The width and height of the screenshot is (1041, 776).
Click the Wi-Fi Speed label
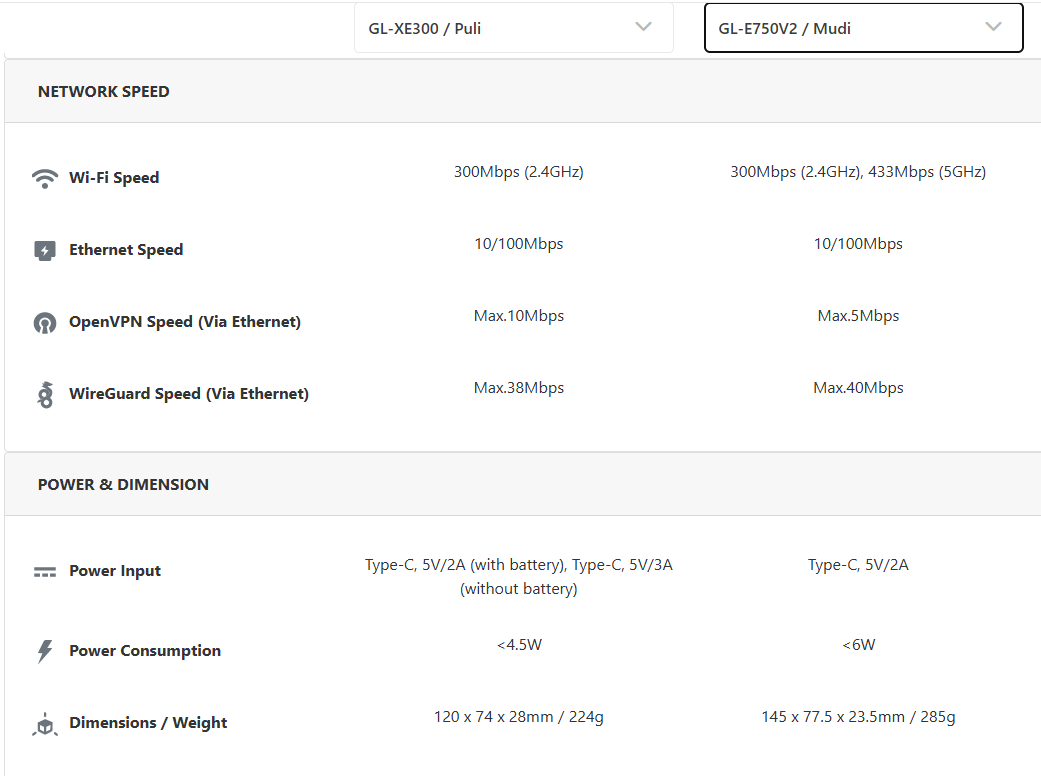(x=114, y=178)
